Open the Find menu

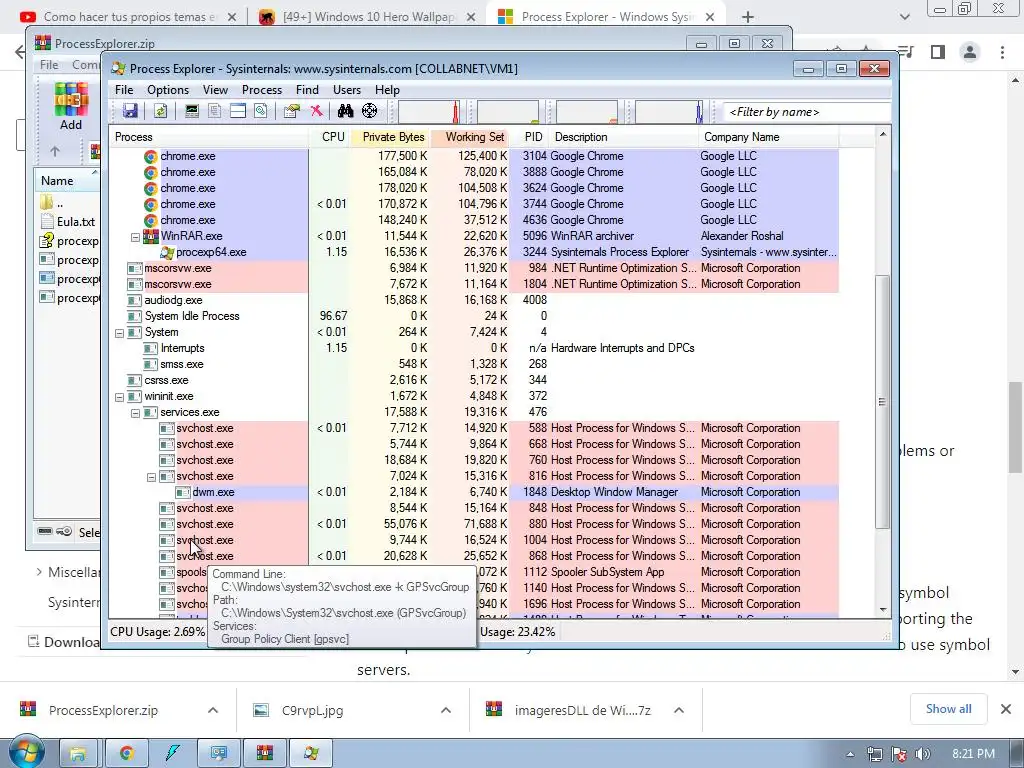307,90
